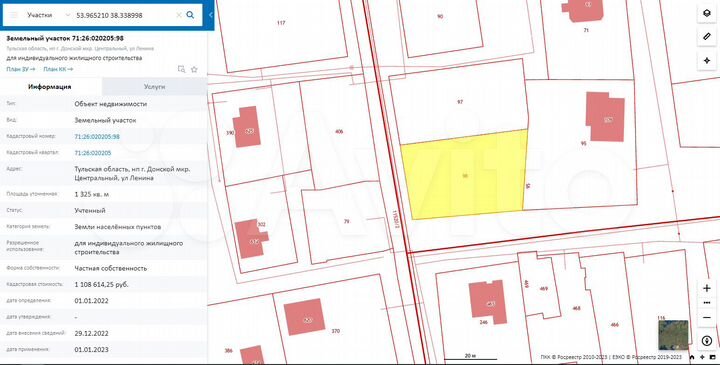Click the 'Учтенный' status value
The width and height of the screenshot is (720, 365).
click(x=90, y=210)
